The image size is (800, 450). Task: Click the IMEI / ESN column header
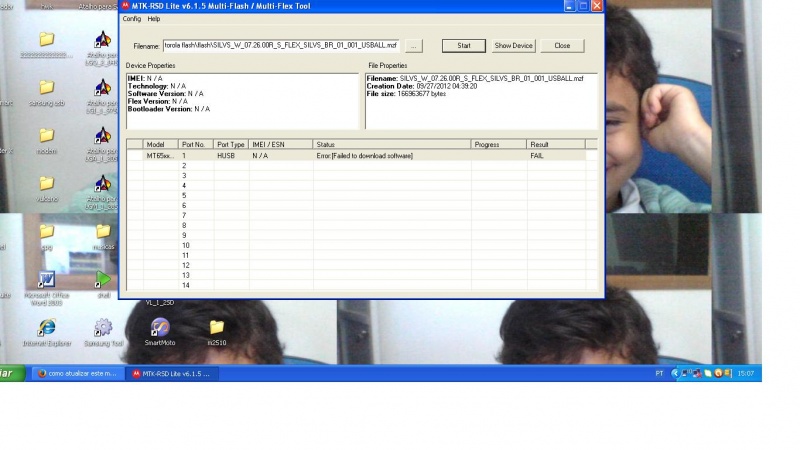tap(281, 144)
